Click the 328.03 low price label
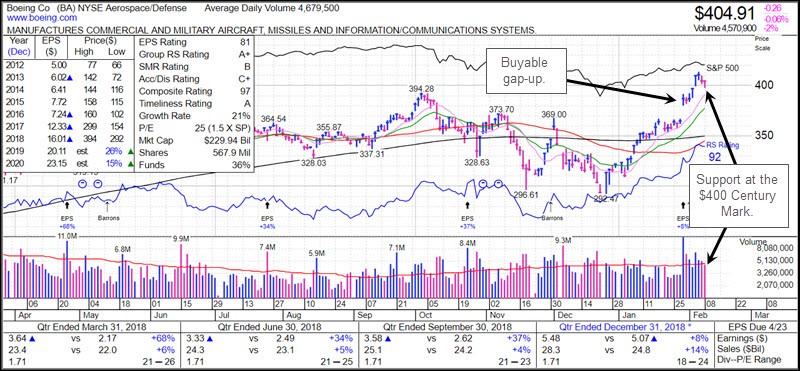The width and height of the screenshot is (800, 371). (313, 162)
